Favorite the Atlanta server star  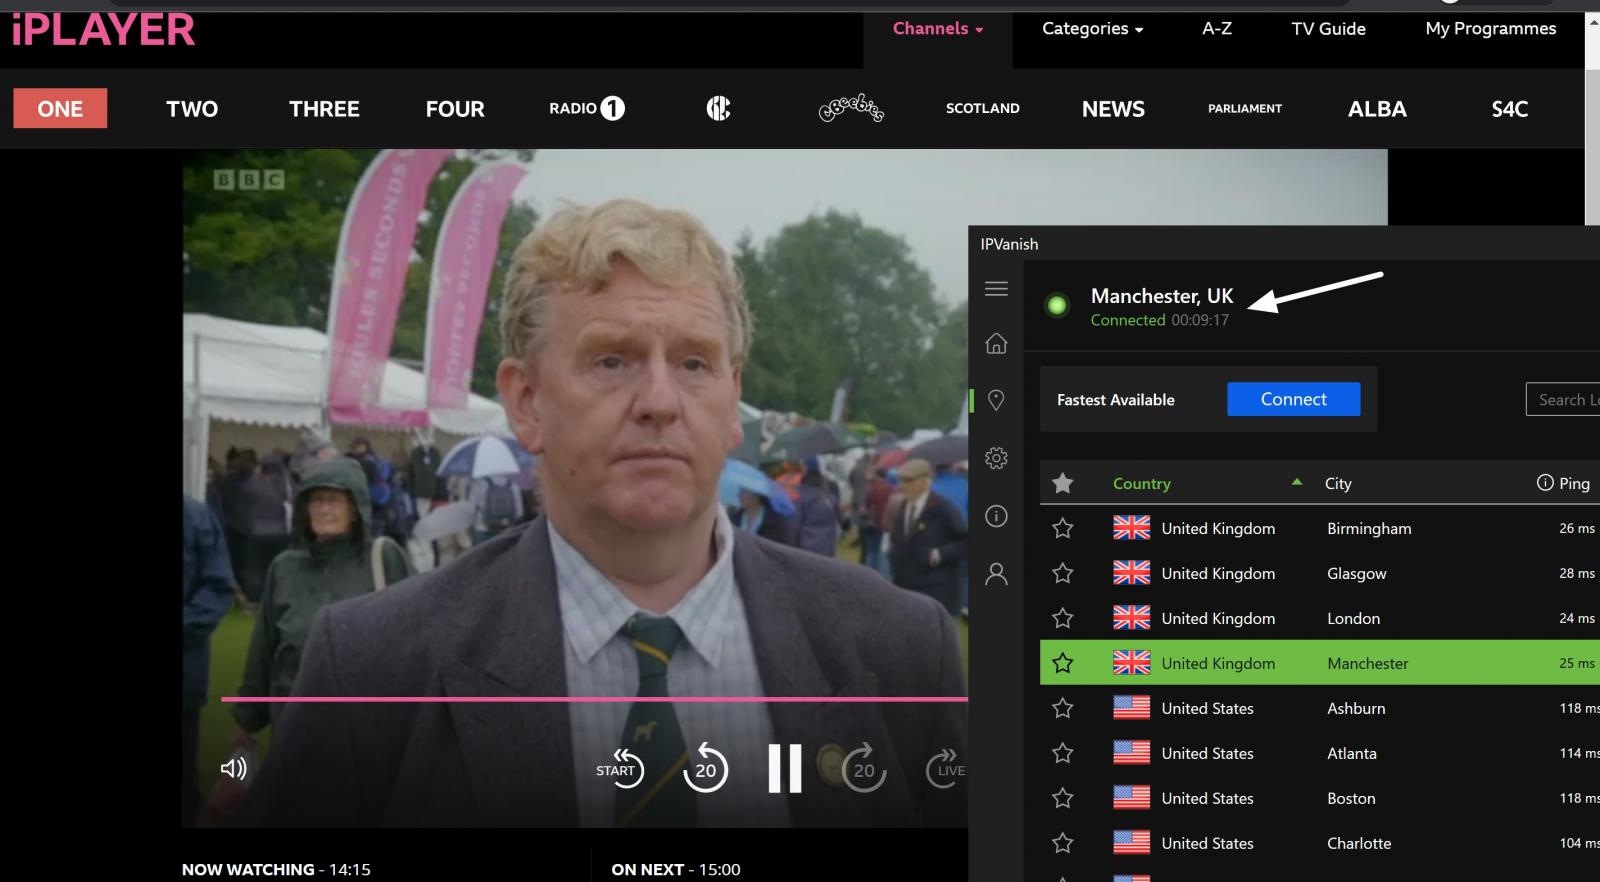pyautogui.click(x=1063, y=753)
